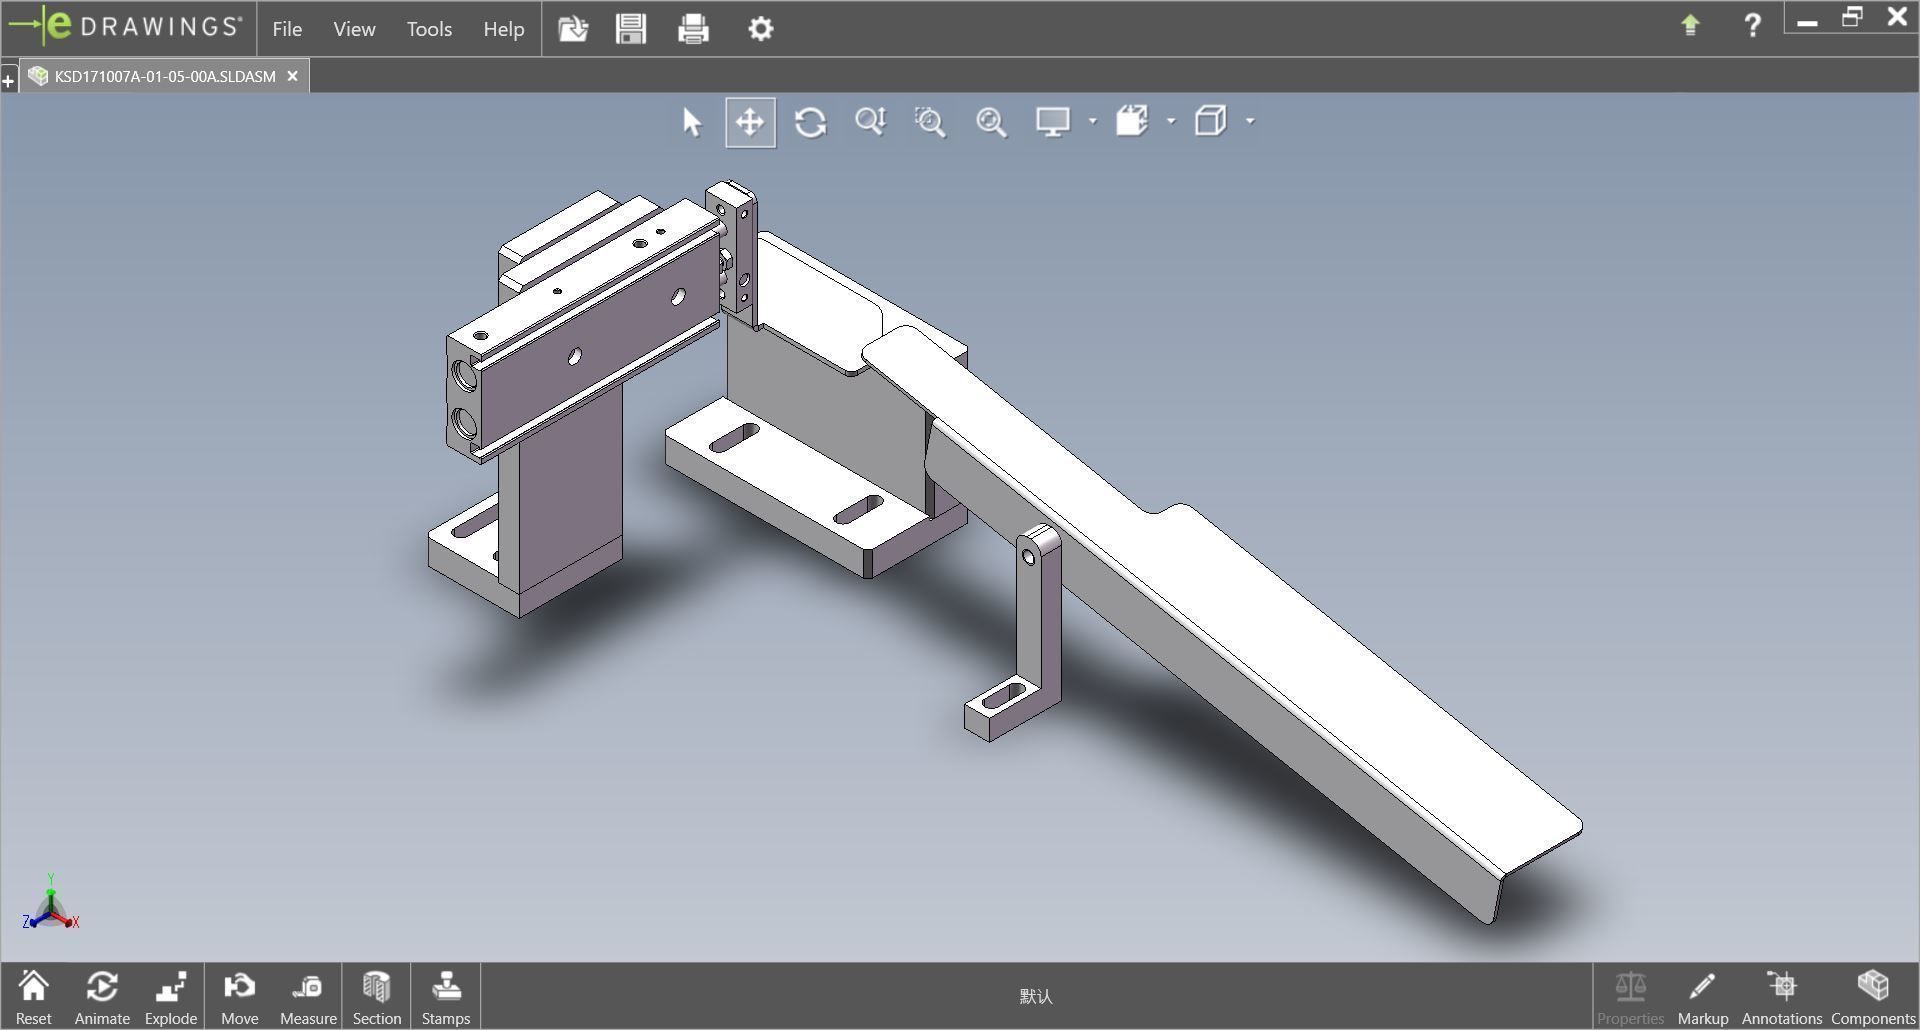The height and width of the screenshot is (1030, 1920).
Task: Open the Components panel
Action: coord(1873,997)
